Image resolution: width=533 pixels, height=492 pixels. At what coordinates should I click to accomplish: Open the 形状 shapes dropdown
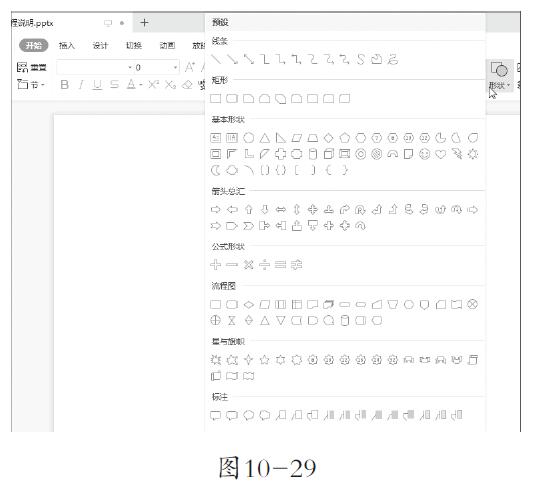499,76
